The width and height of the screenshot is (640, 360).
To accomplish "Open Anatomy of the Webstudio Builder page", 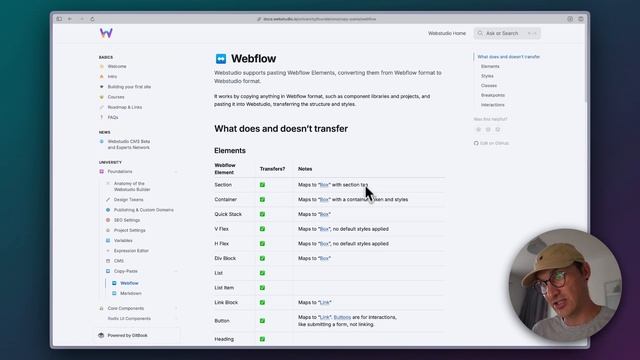I will [x=132, y=187].
